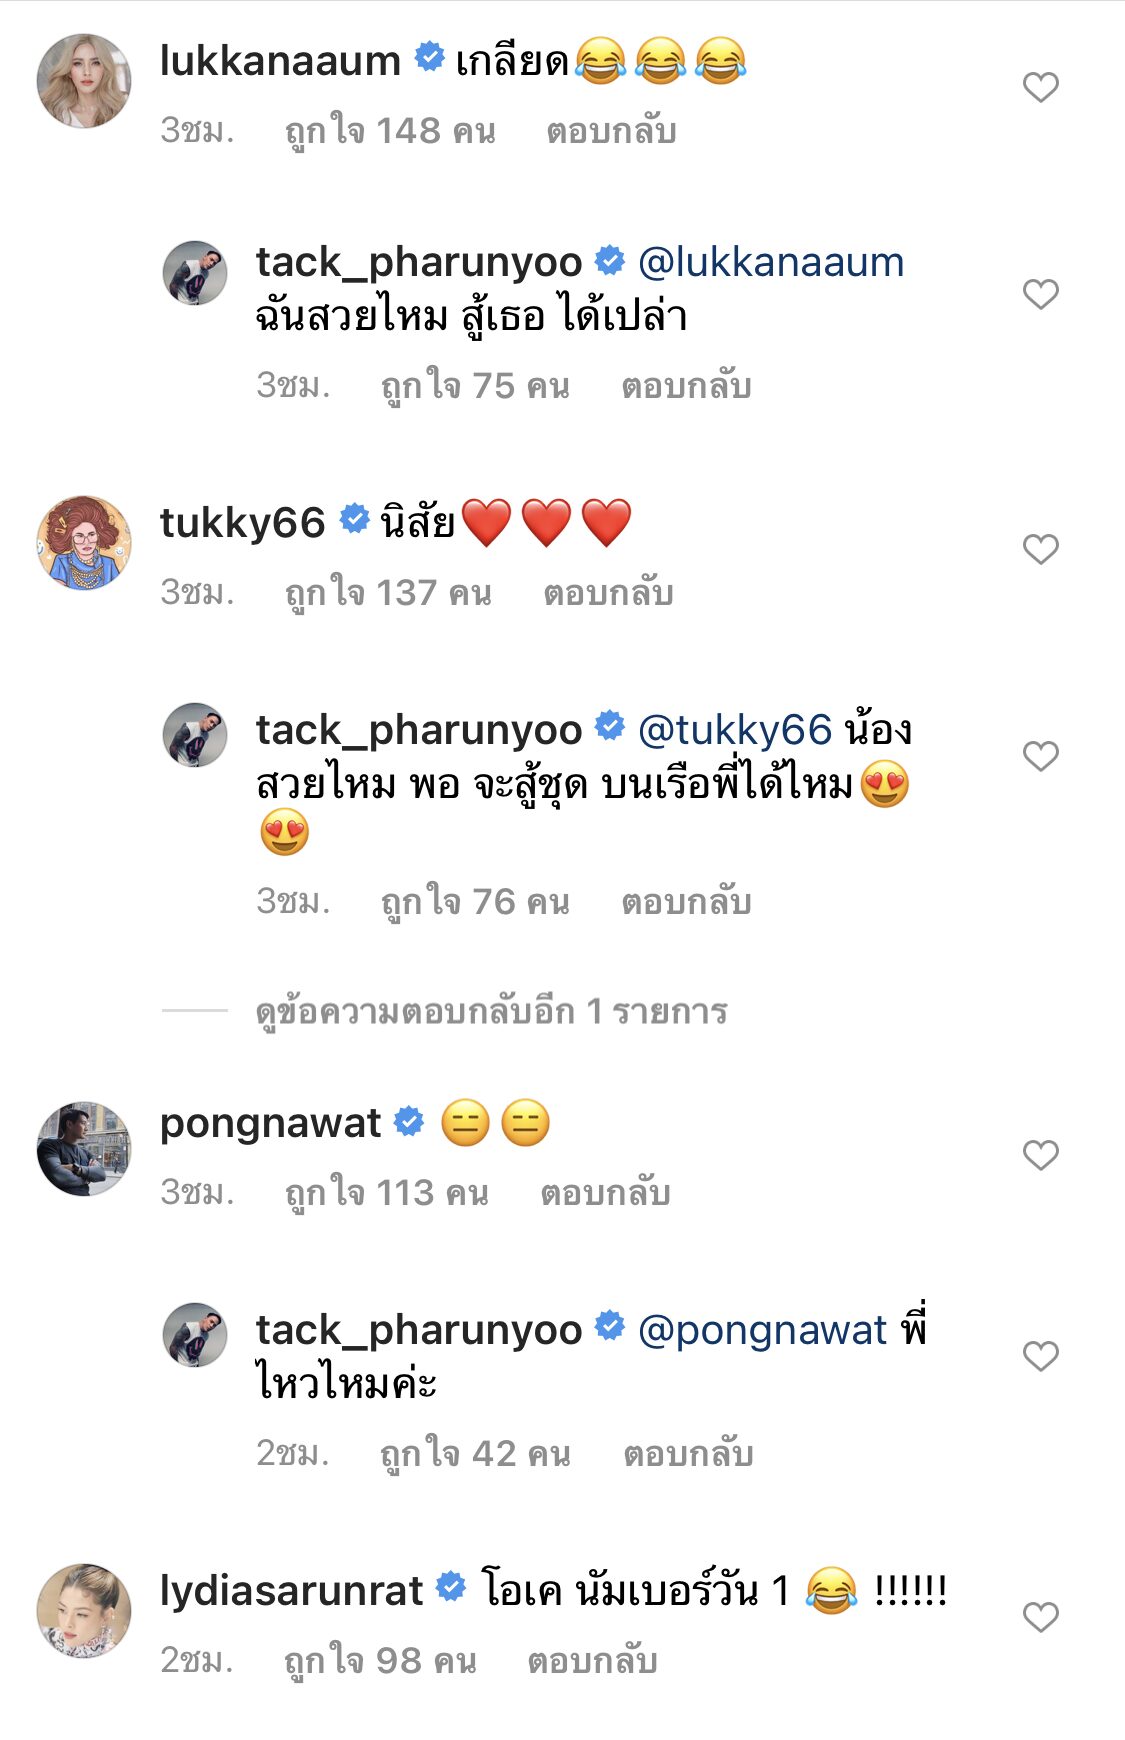Like pongnawat's emoji comment
1125x1740 pixels.
coord(1040,1155)
